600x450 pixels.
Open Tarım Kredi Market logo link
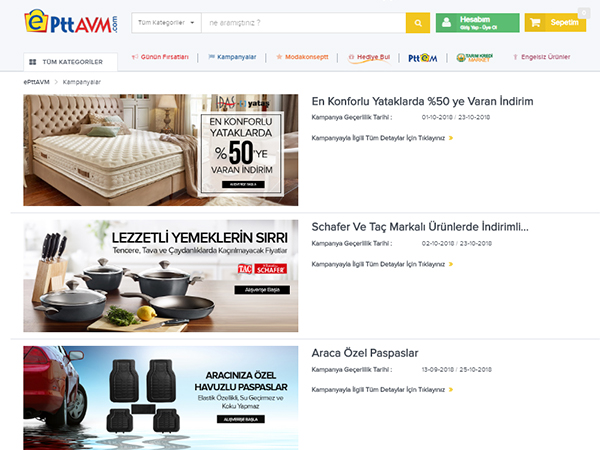pyautogui.click(x=474, y=57)
